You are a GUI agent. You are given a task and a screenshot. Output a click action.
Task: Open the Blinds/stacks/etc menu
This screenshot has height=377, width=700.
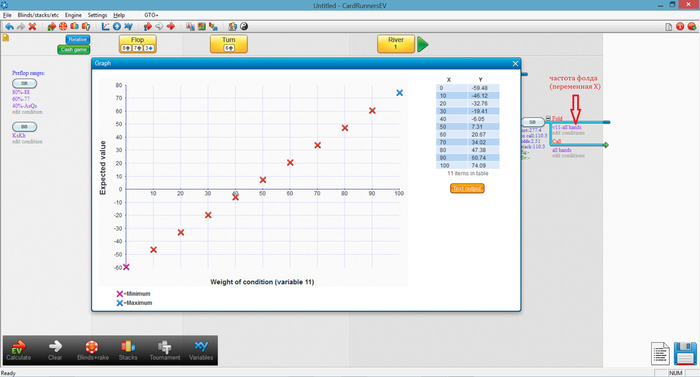click(38, 15)
